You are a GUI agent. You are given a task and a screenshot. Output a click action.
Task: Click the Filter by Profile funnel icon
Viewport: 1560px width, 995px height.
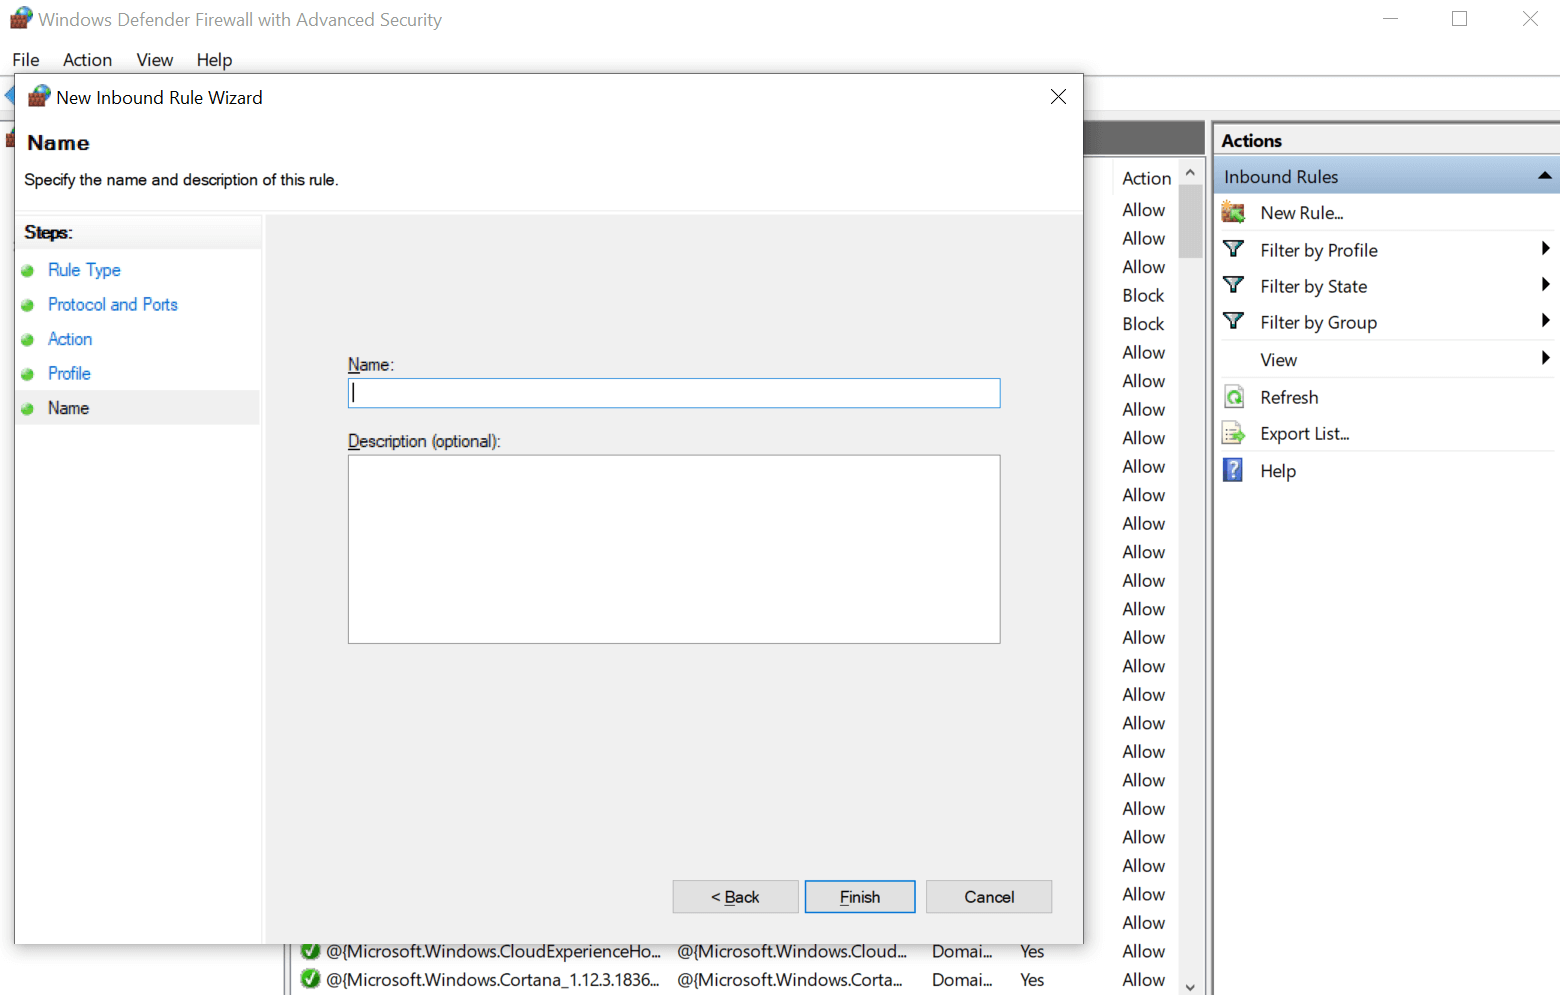coord(1234,249)
